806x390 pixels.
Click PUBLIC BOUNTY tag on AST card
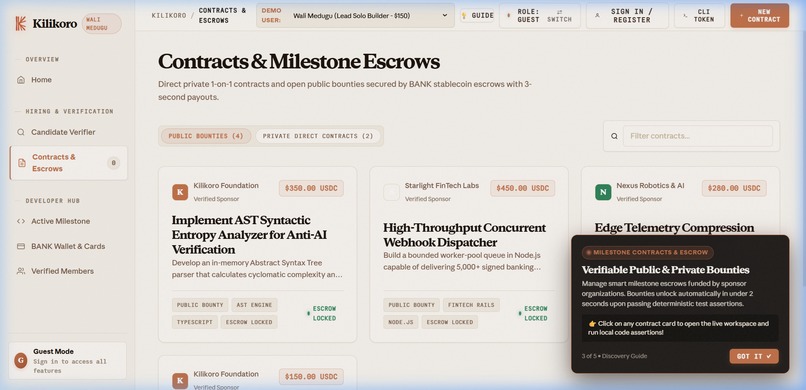pyautogui.click(x=200, y=305)
